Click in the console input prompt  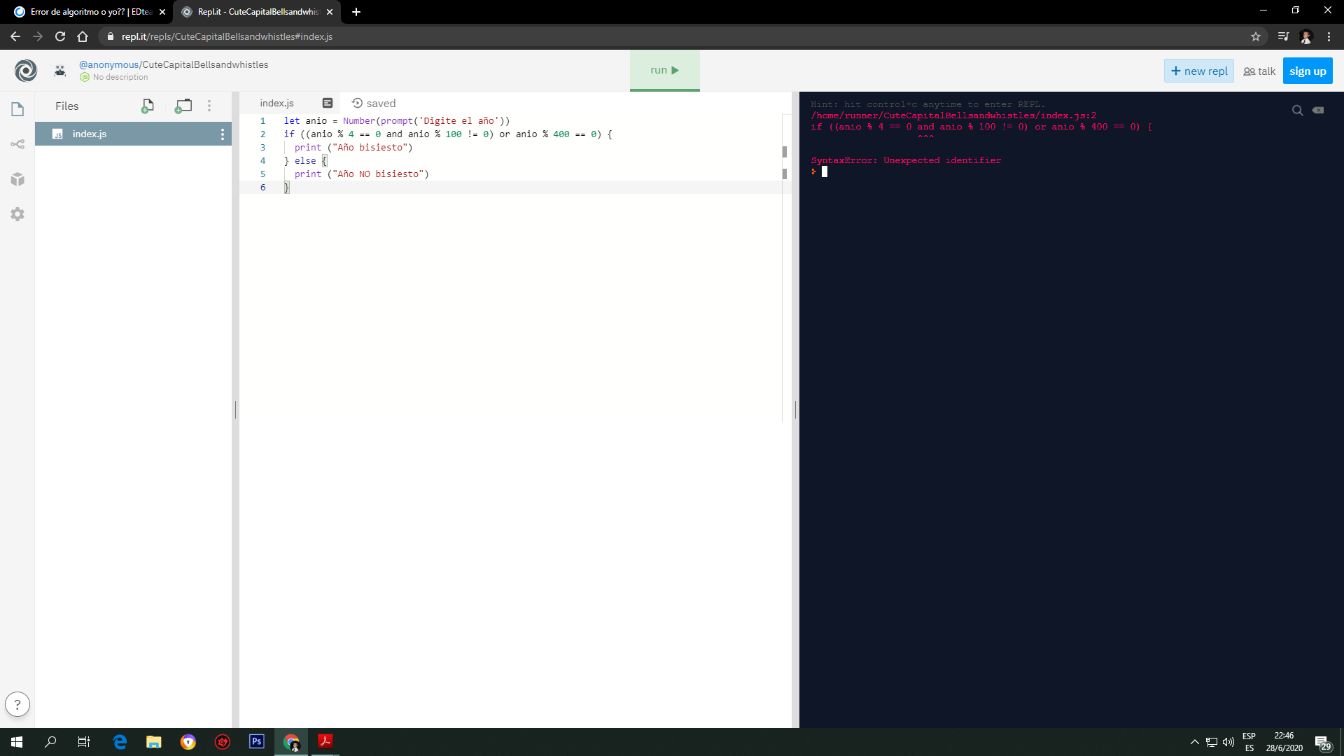tap(824, 172)
